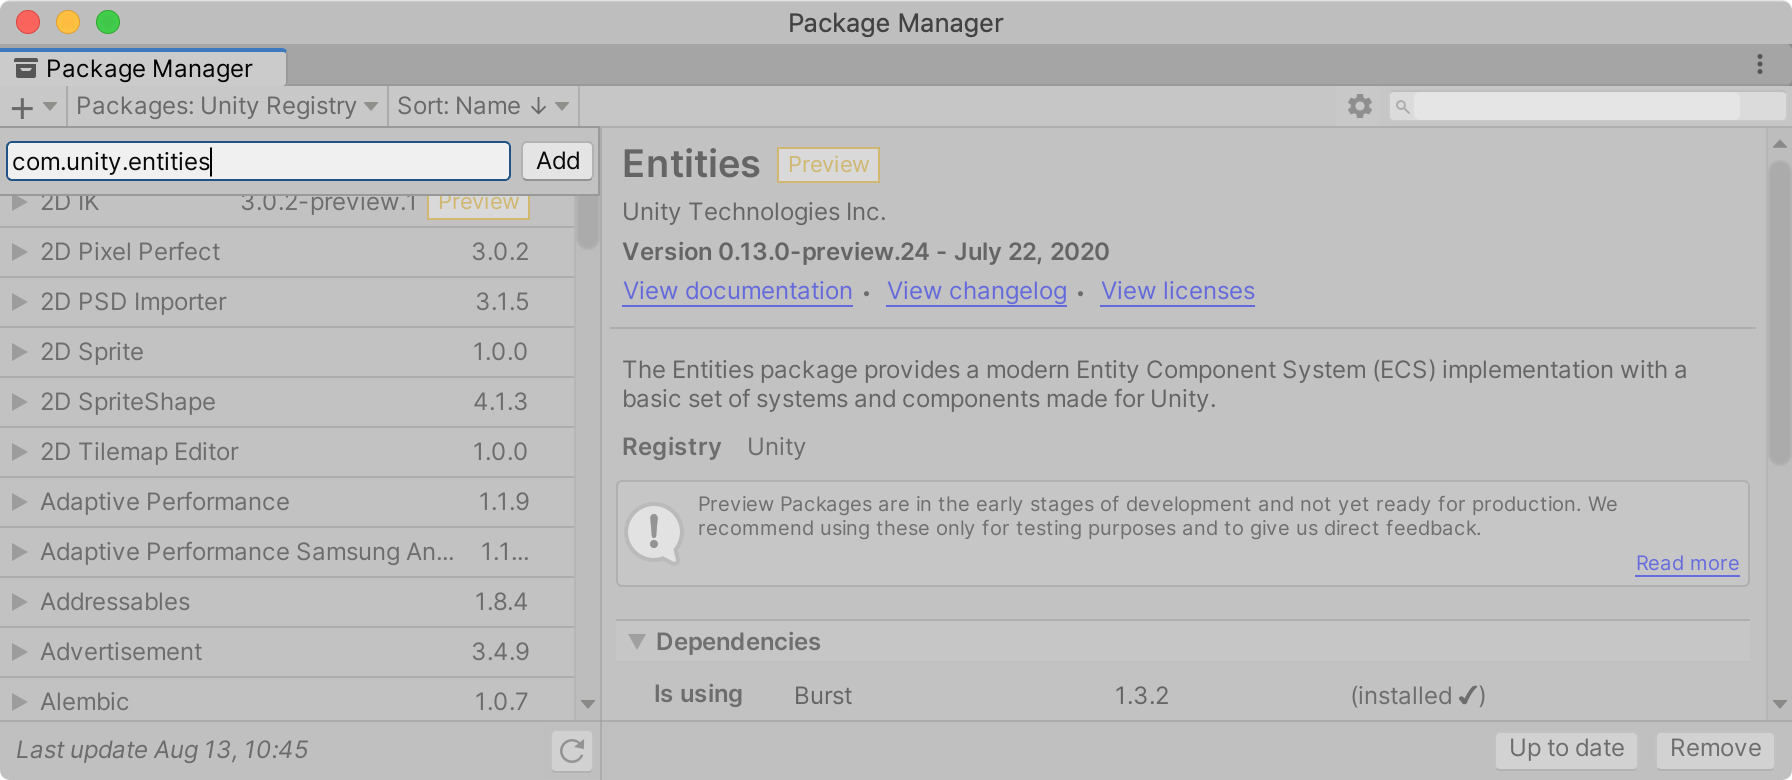
Task: Click the Registry label
Action: tap(672, 447)
